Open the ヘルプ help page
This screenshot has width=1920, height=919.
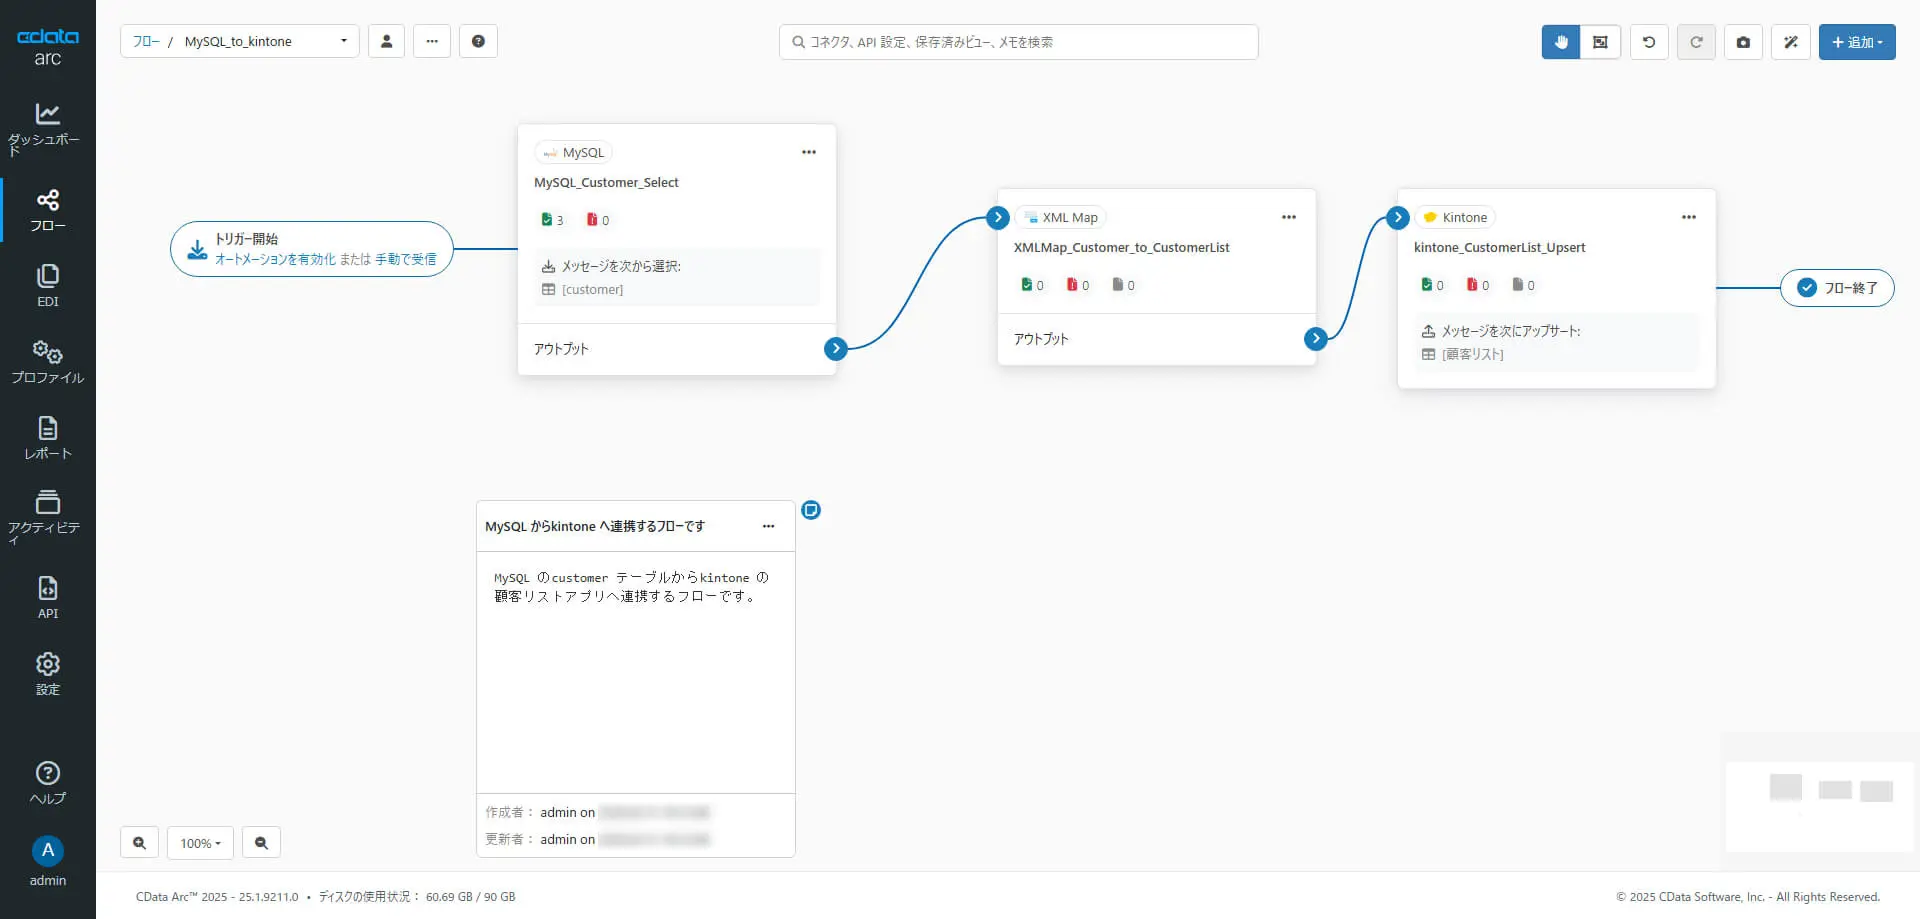[47, 783]
